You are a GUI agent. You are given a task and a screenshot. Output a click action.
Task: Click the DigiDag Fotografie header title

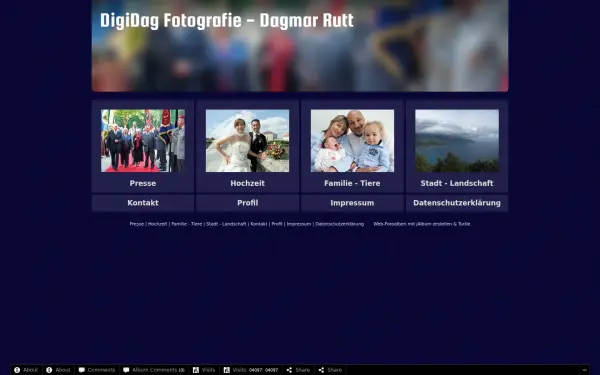(x=227, y=21)
